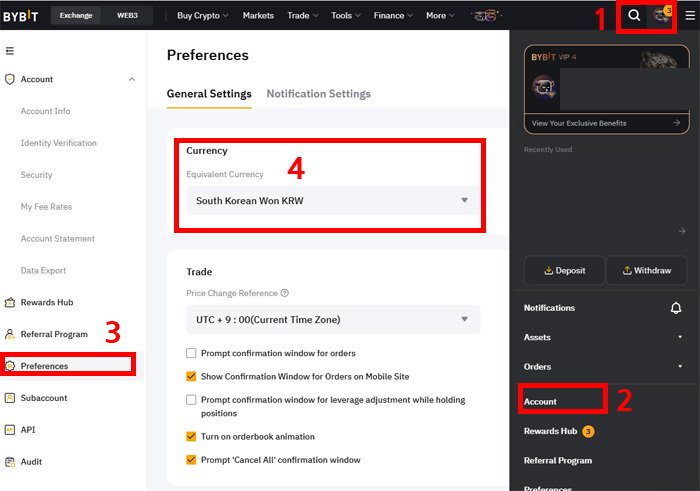700x491 pixels.
Task: Click the Bybit logo
Action: 21,16
